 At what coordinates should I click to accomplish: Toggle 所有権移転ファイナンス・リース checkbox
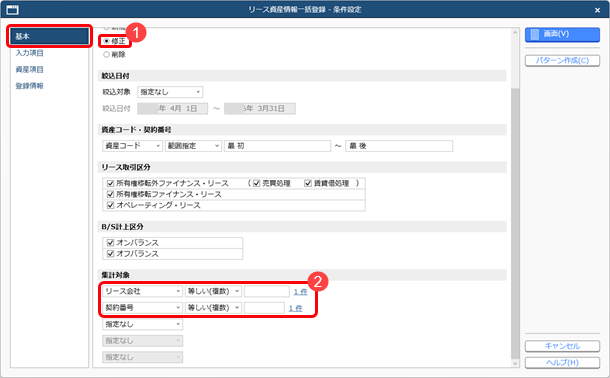tap(110, 194)
